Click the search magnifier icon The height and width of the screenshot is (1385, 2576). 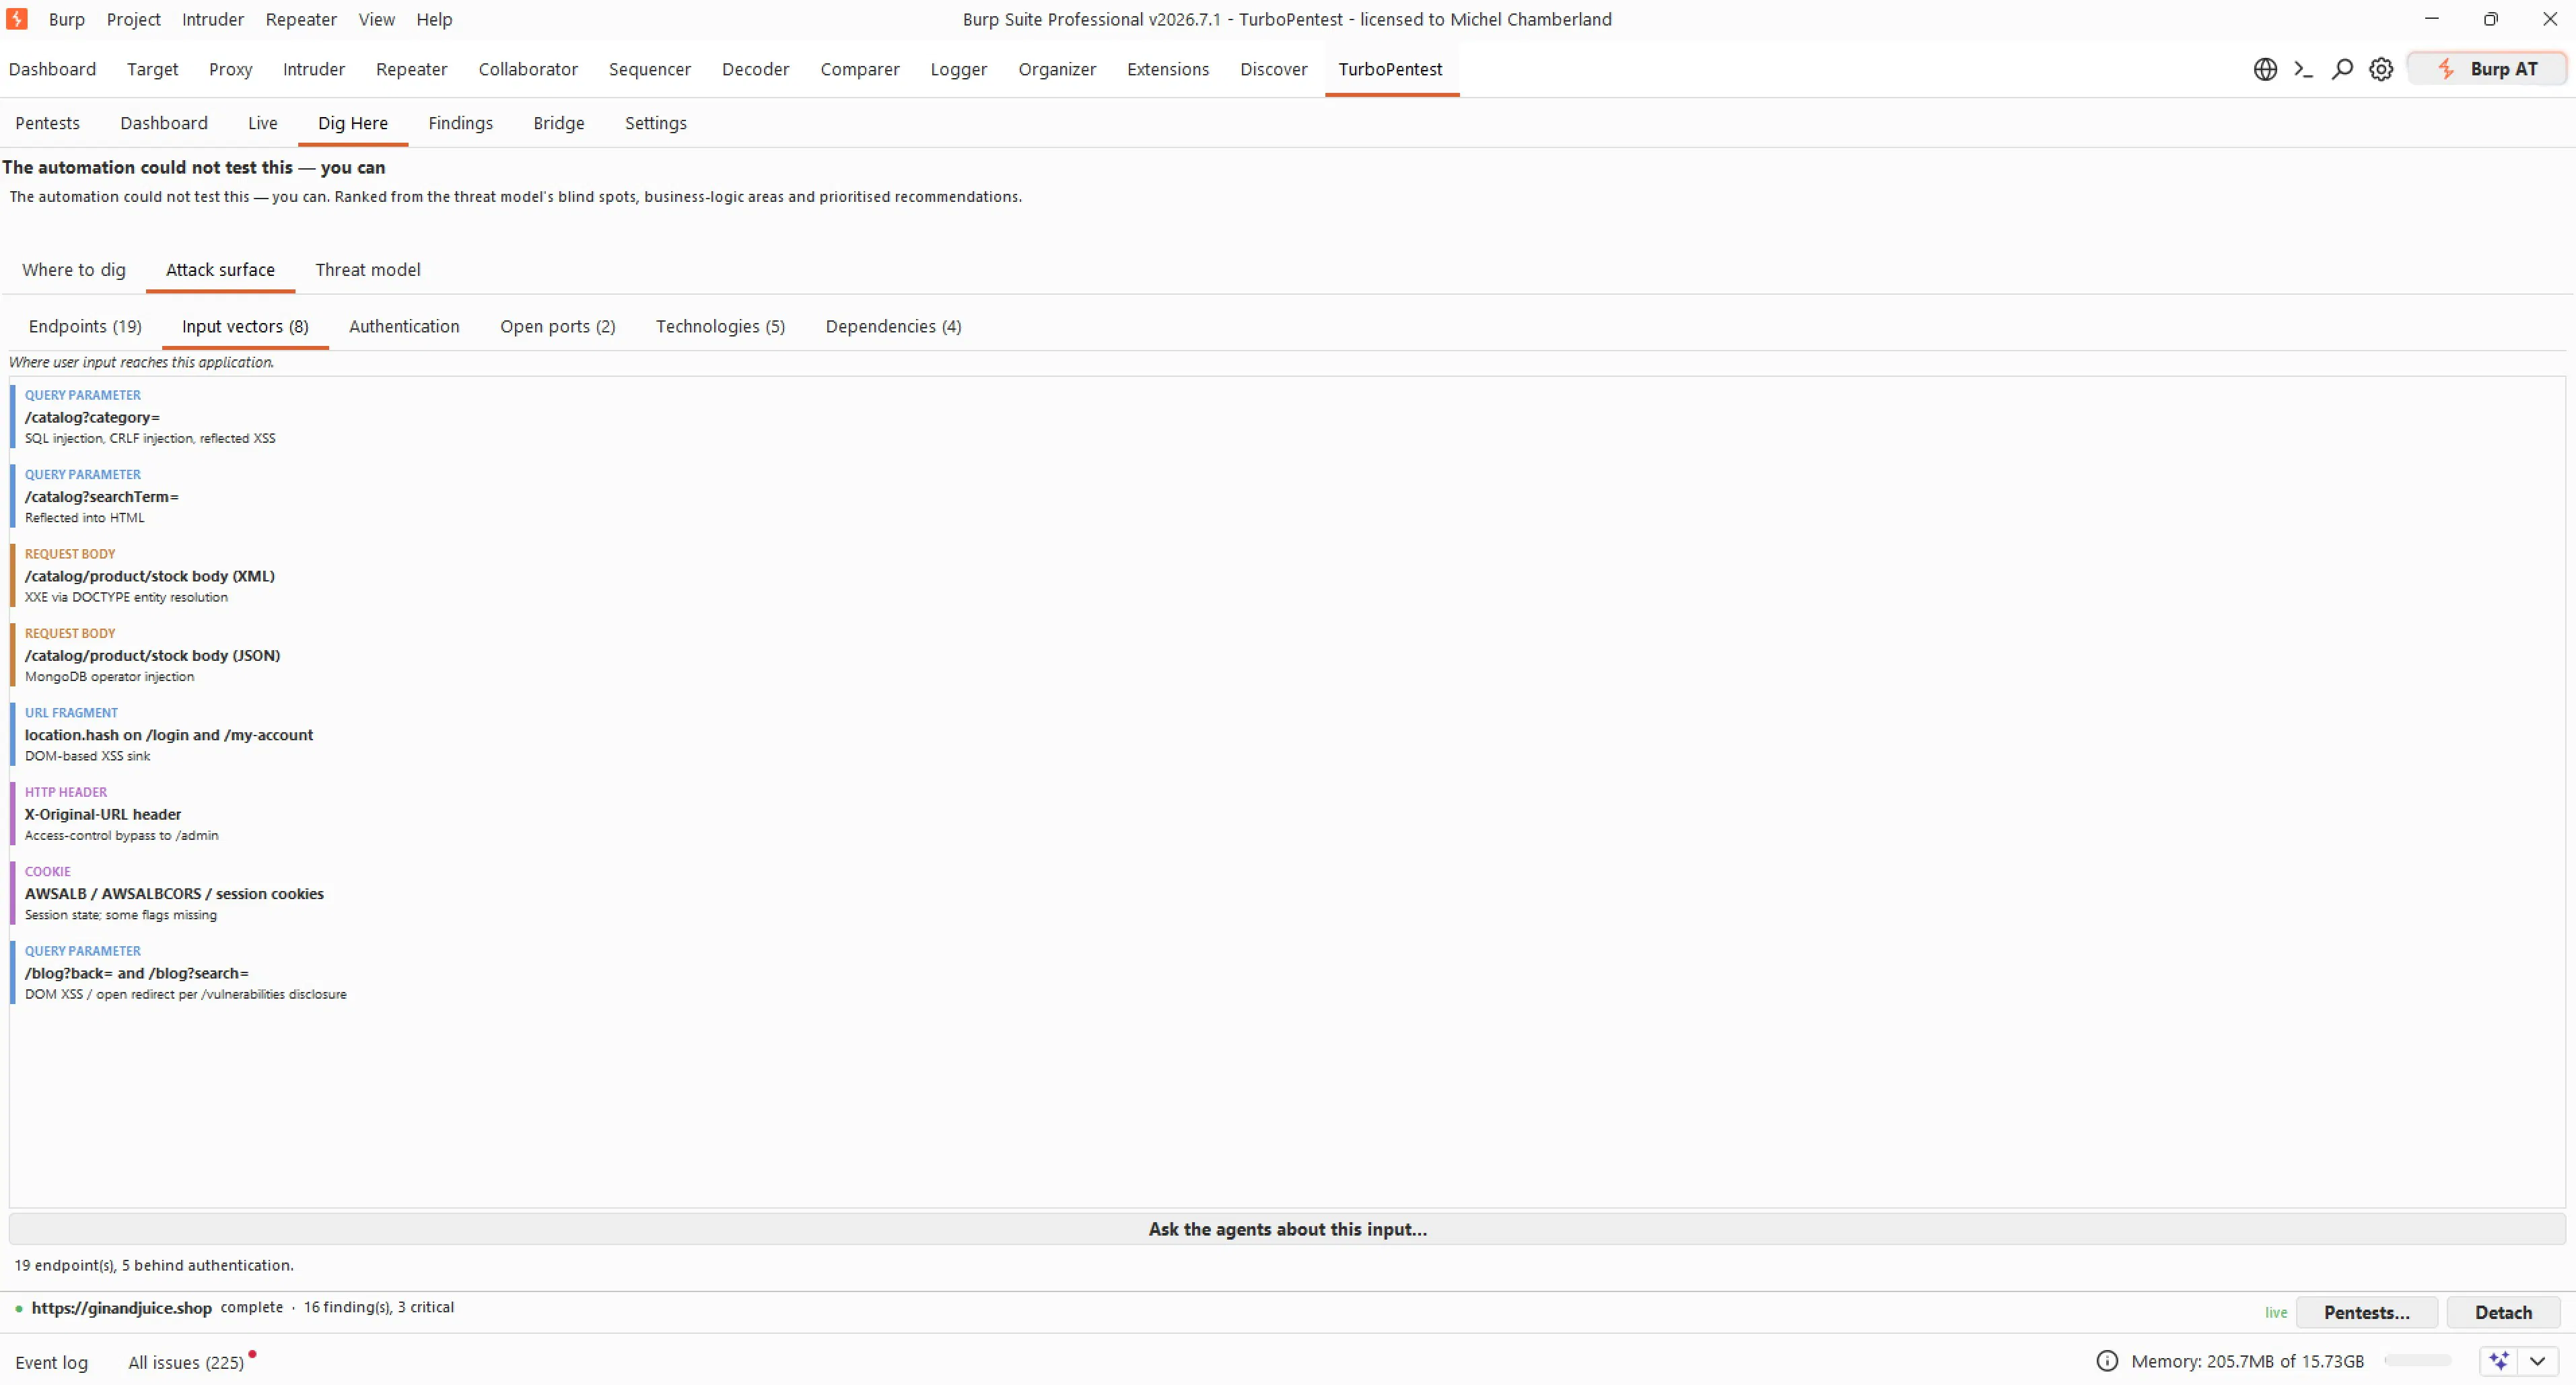[2342, 69]
